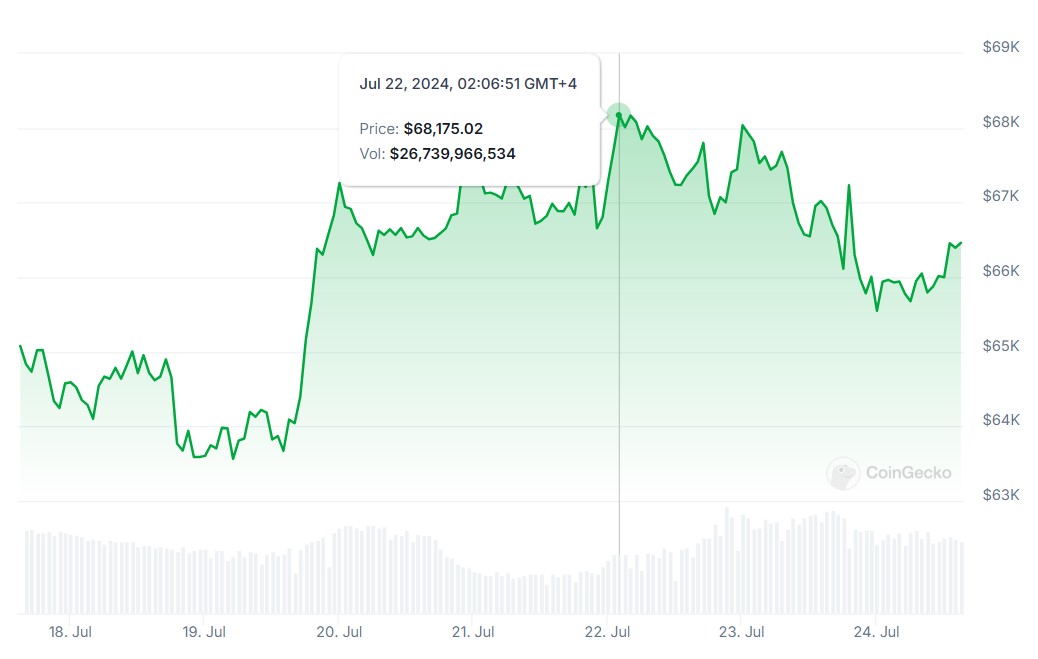Screen dimensions: 1038x659
Task: Click the CoinGecko gecko logo watermark
Action: click(x=843, y=473)
